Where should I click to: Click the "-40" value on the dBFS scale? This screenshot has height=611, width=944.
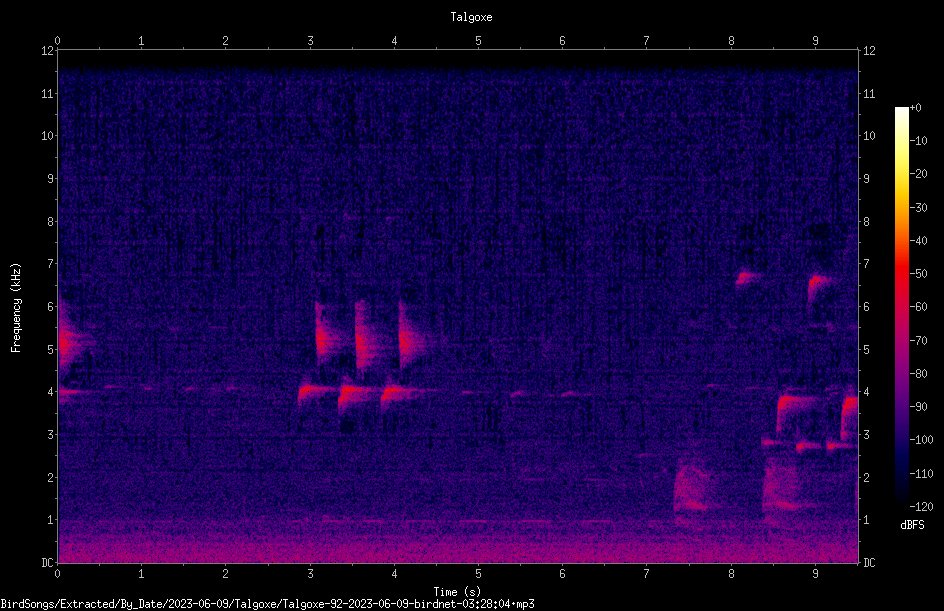pos(919,241)
